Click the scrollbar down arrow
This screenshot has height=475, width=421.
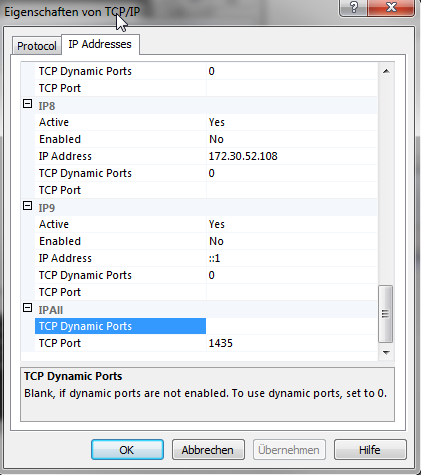(x=386, y=352)
